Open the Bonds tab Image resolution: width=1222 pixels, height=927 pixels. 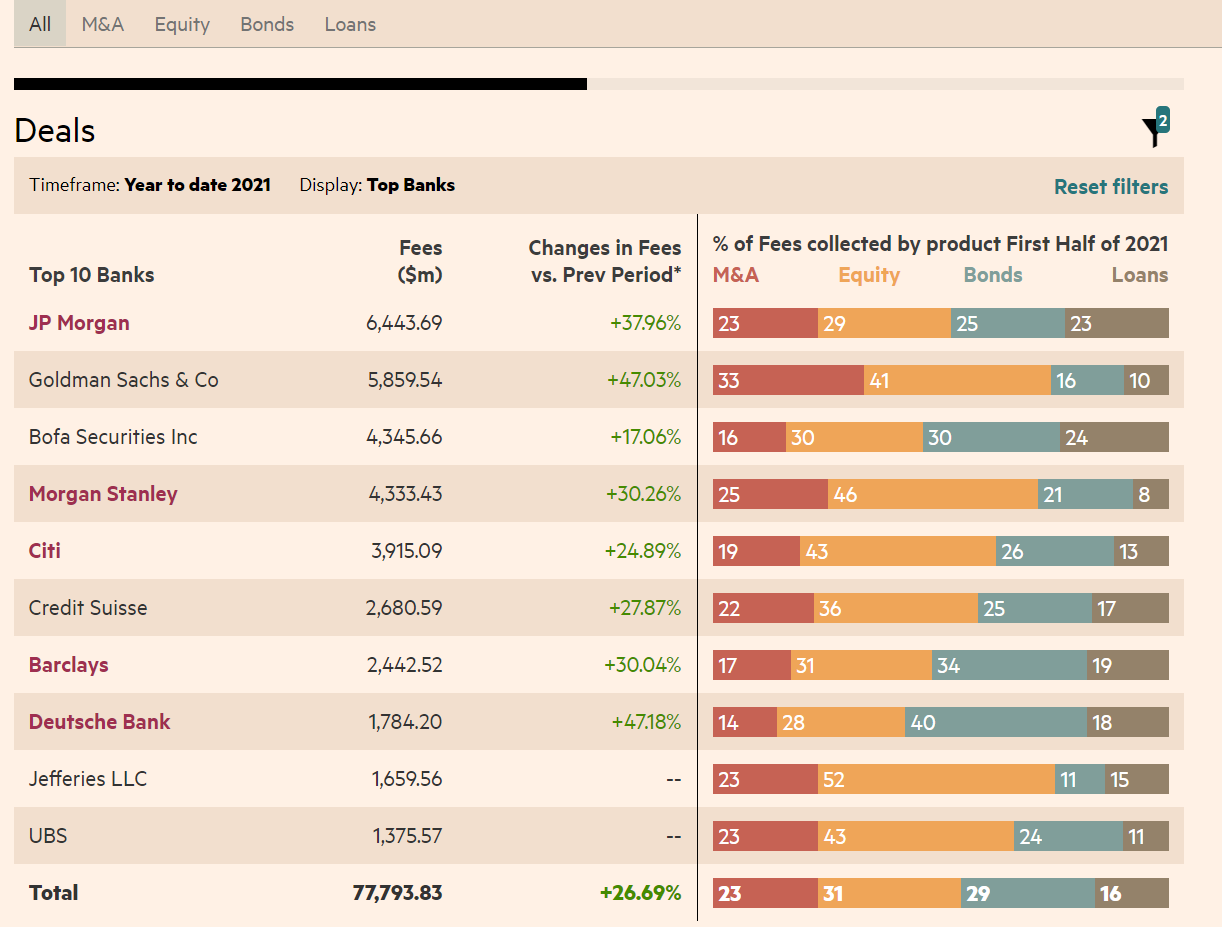coord(267,24)
